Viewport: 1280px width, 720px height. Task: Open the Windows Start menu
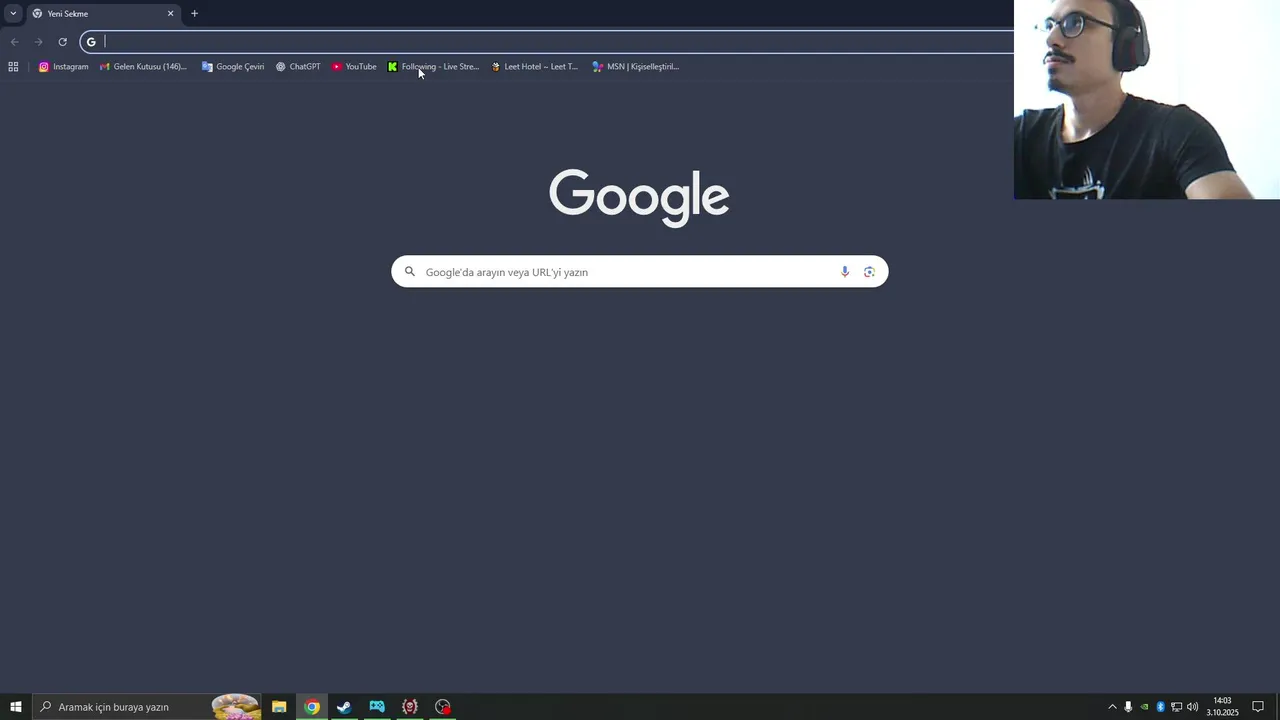click(16, 707)
